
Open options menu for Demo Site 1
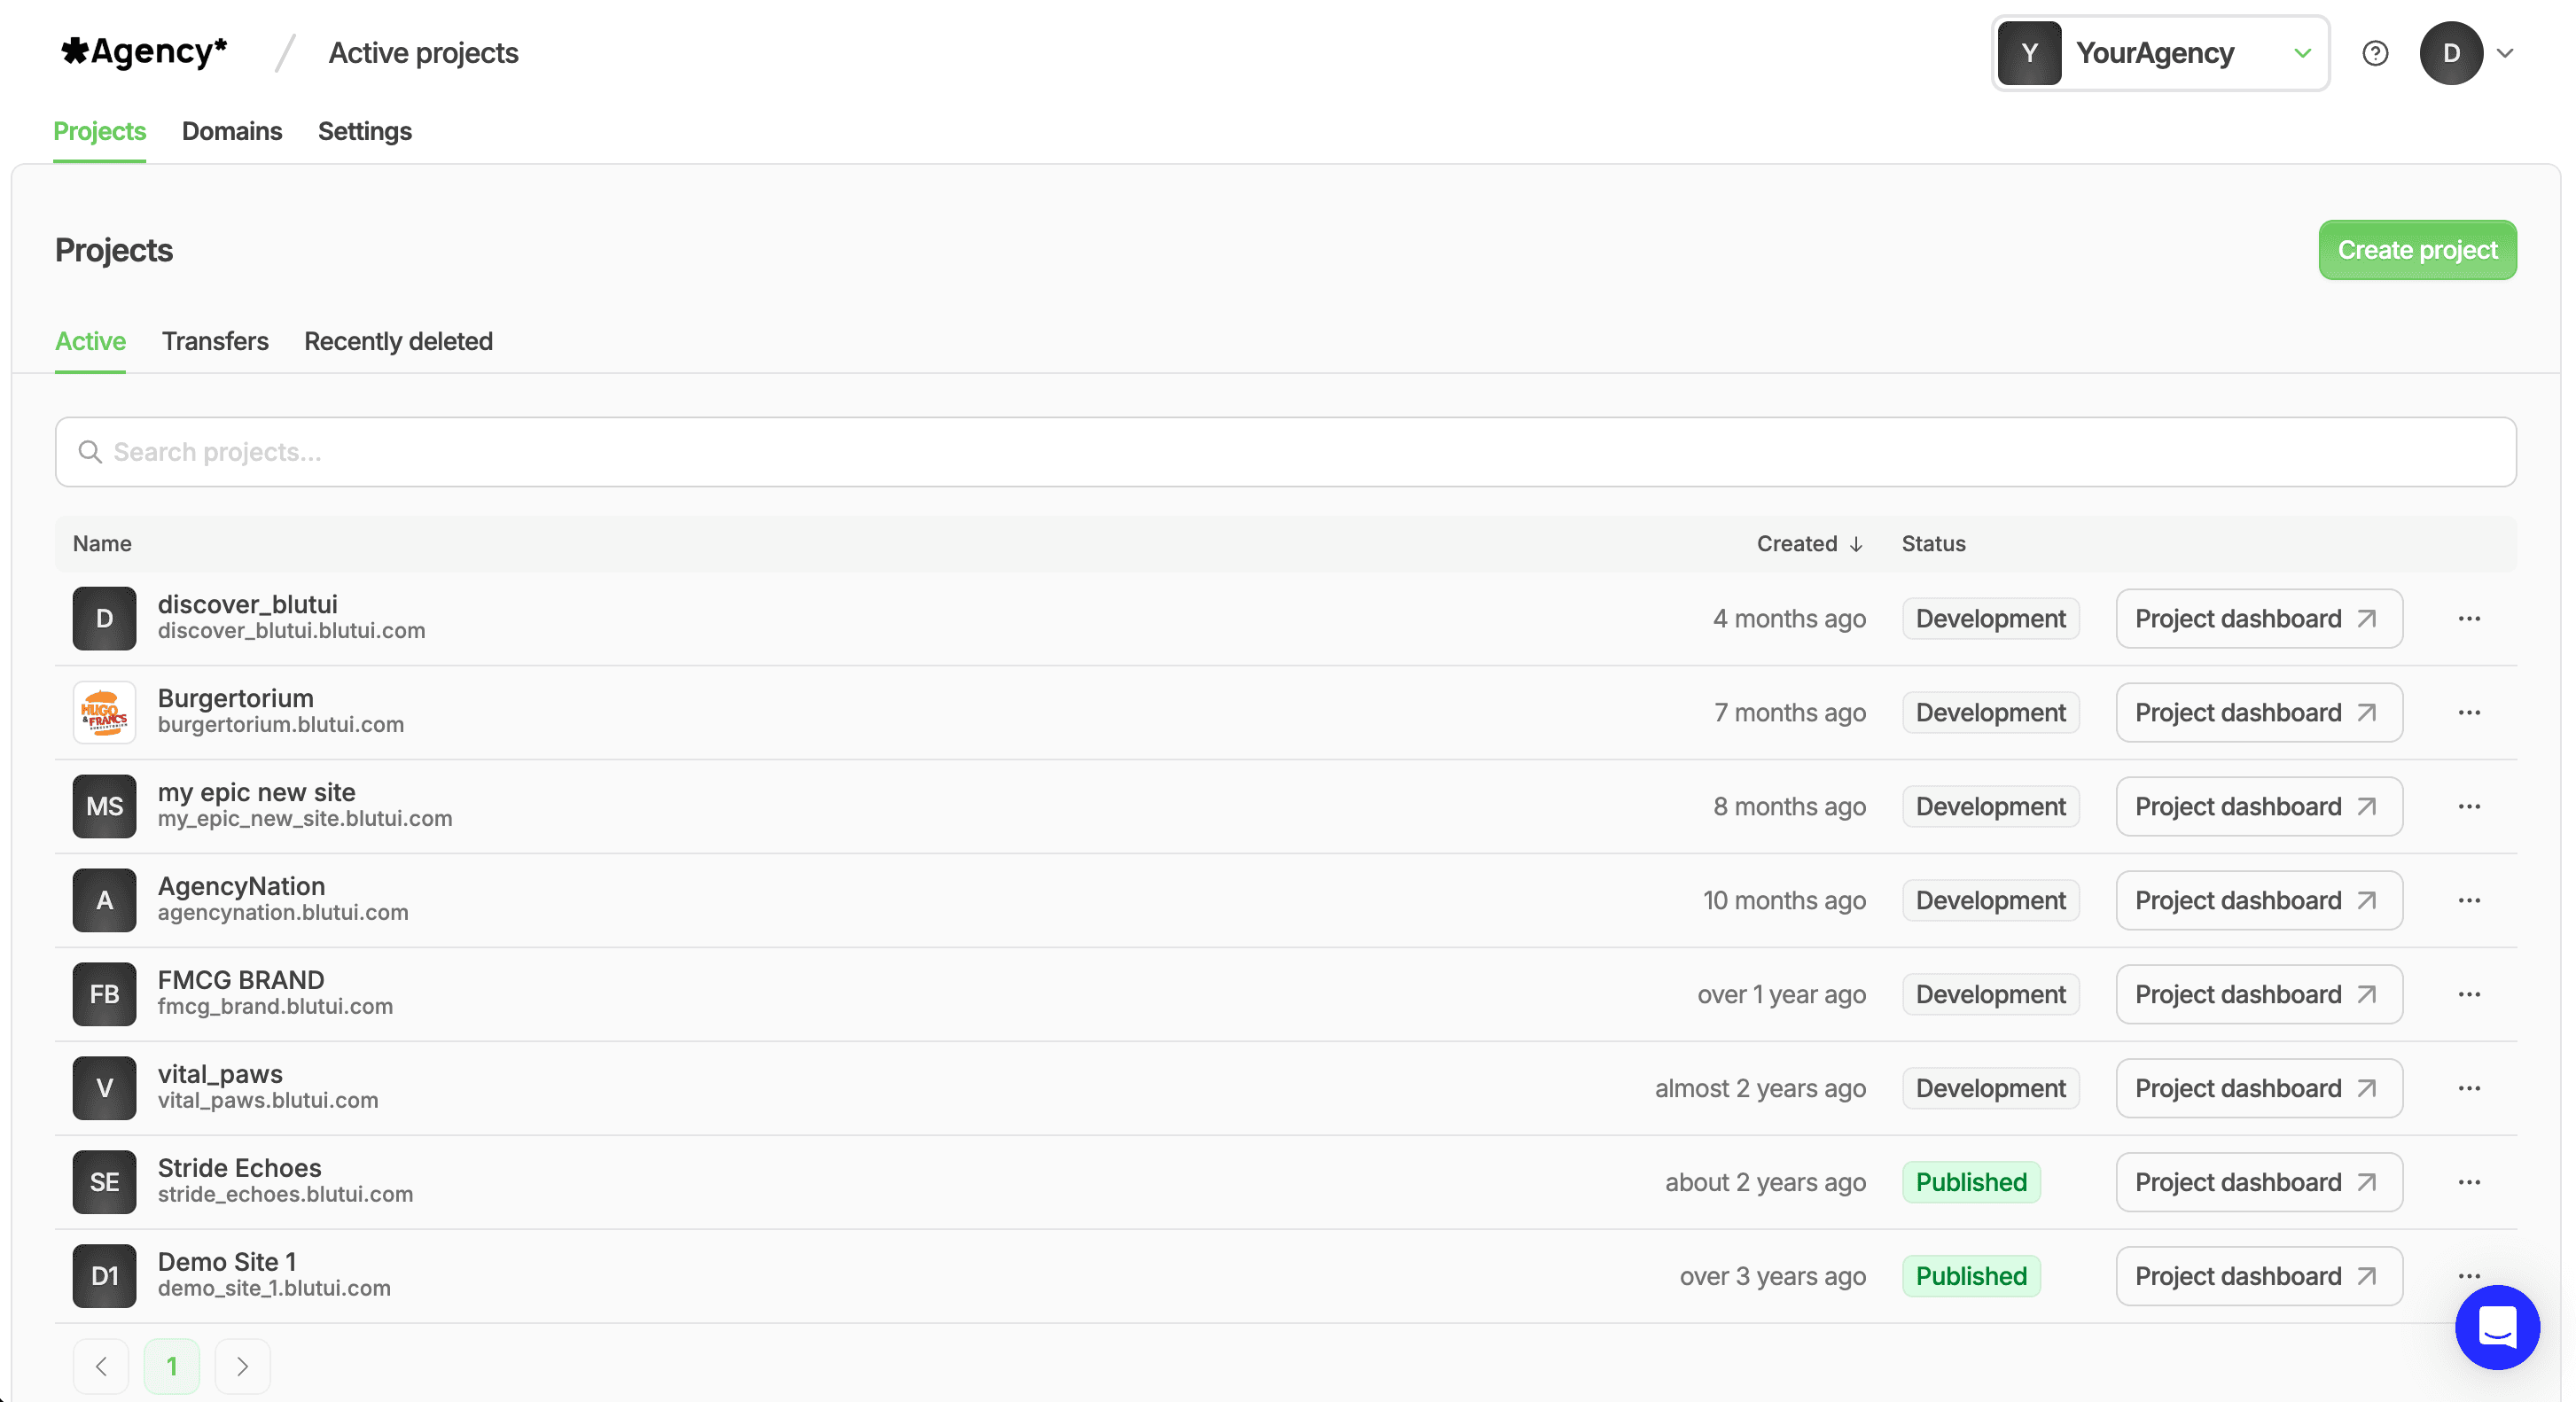tap(2468, 1276)
